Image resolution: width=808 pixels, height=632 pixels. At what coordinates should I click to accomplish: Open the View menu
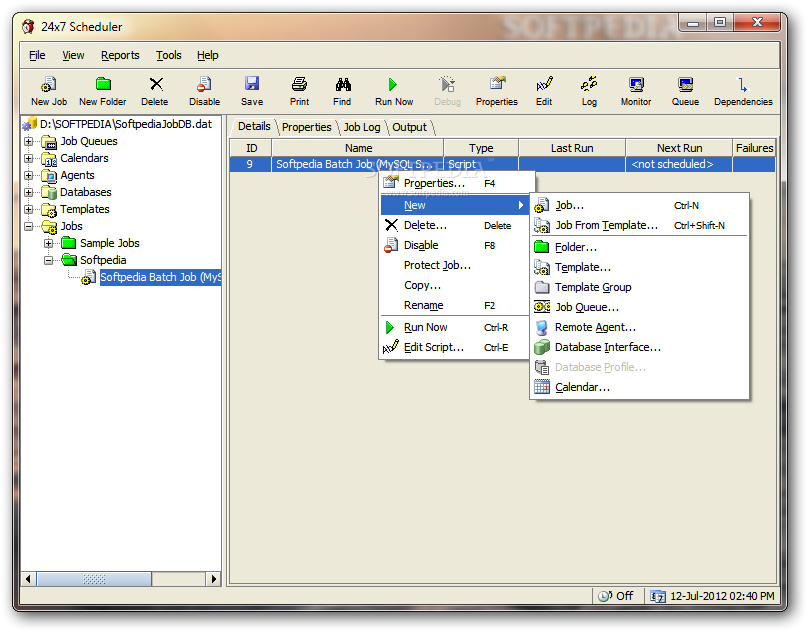click(x=73, y=55)
